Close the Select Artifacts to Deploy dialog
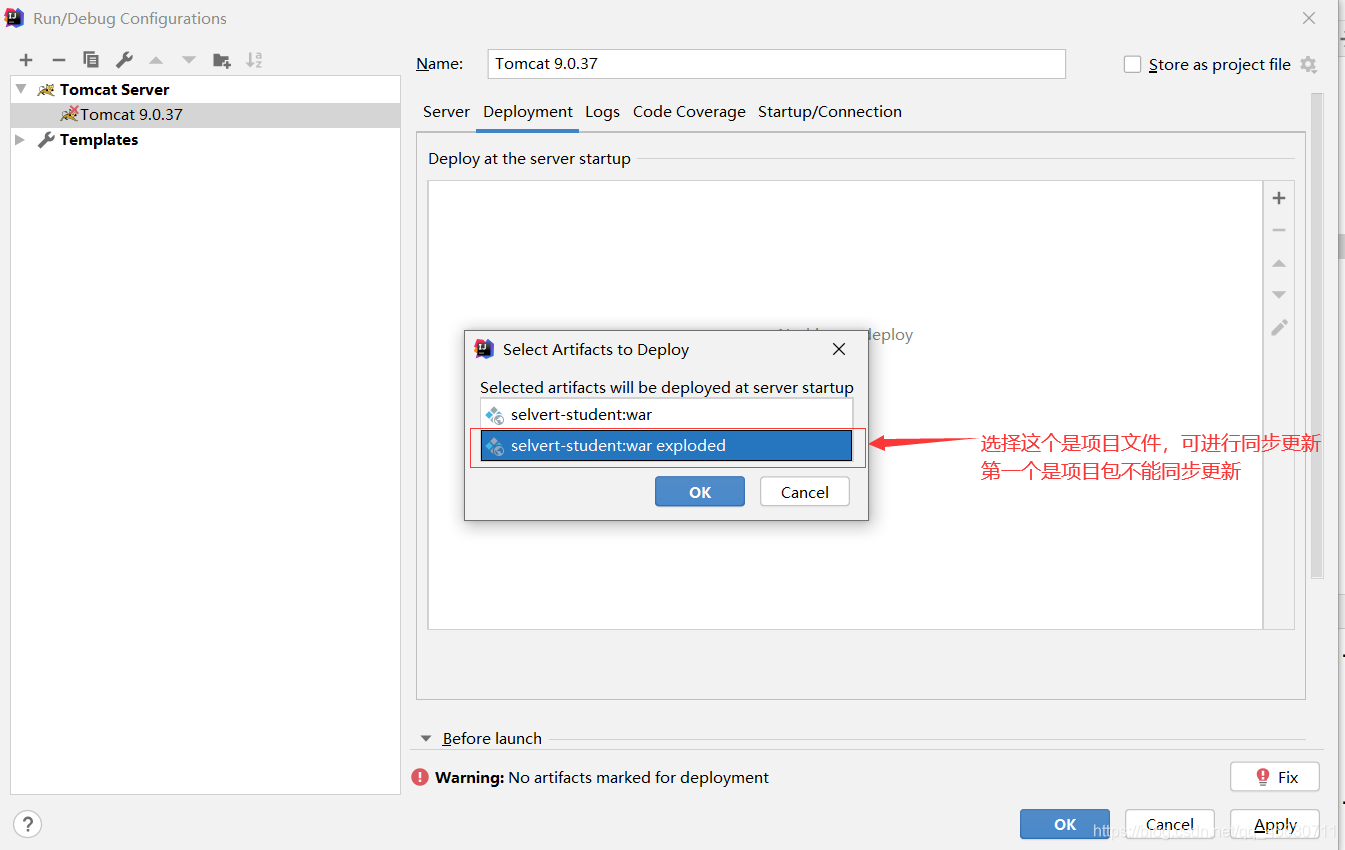This screenshot has width=1345, height=850. click(839, 349)
